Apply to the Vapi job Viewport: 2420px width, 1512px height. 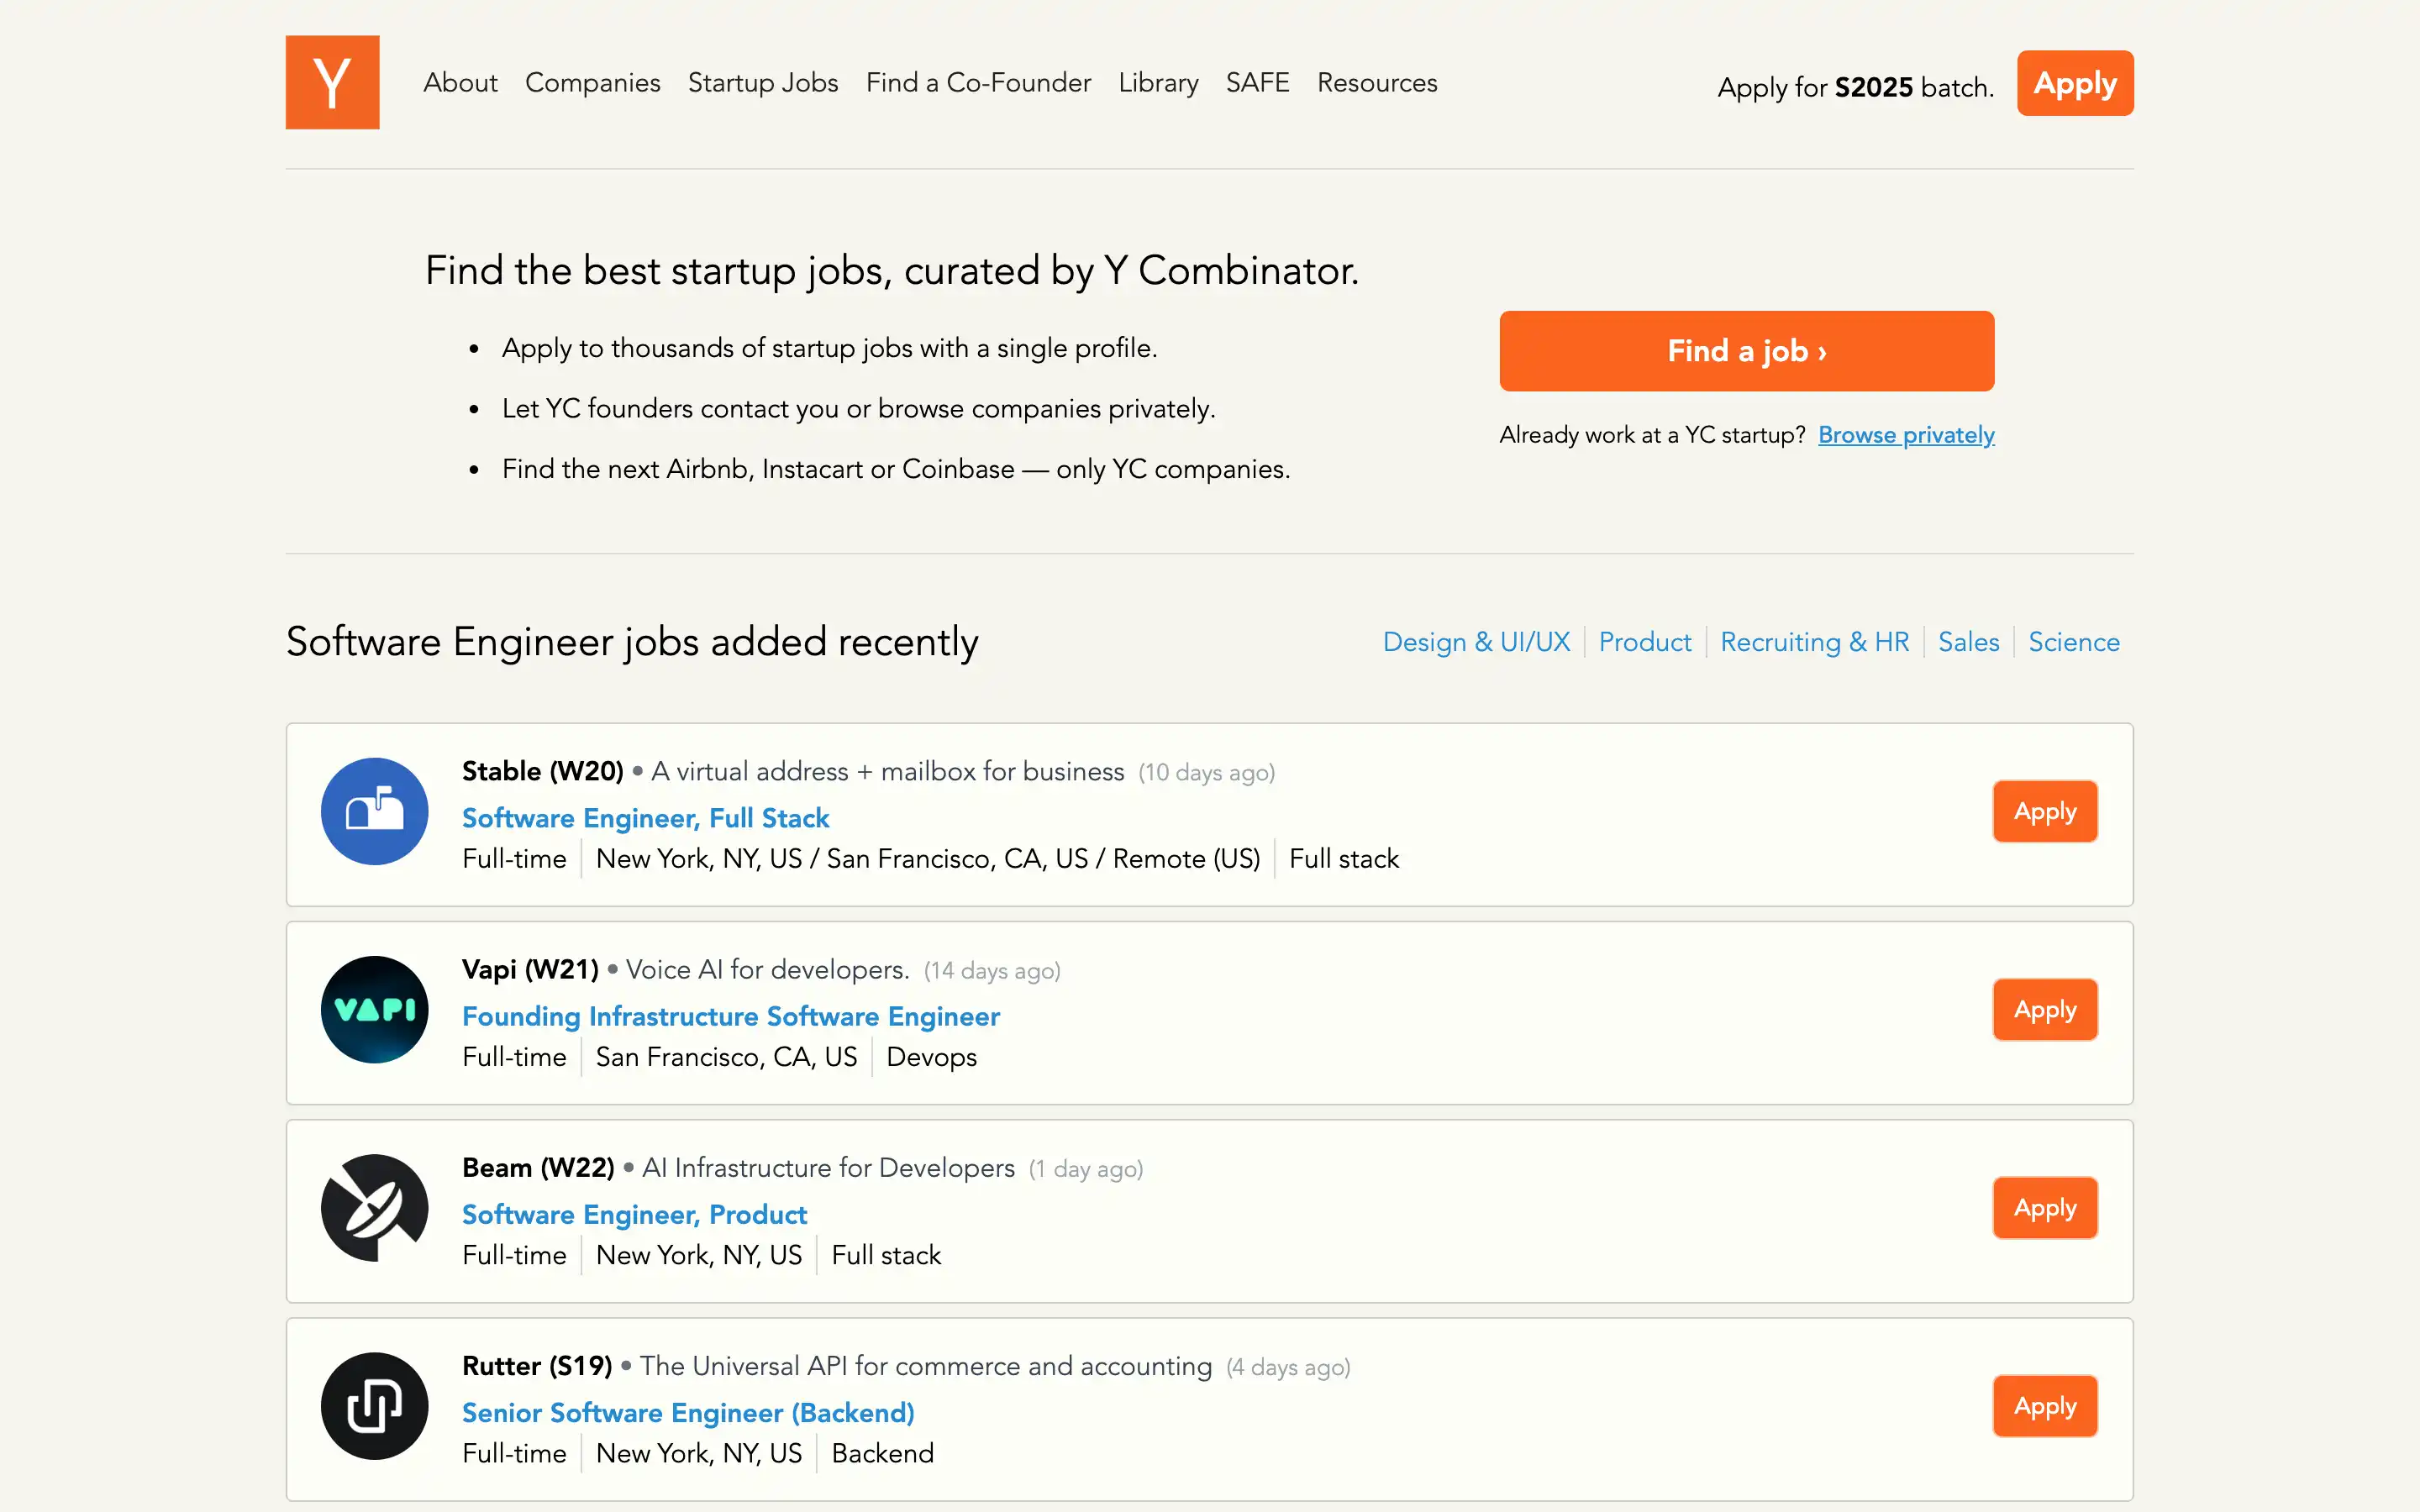(2045, 1009)
